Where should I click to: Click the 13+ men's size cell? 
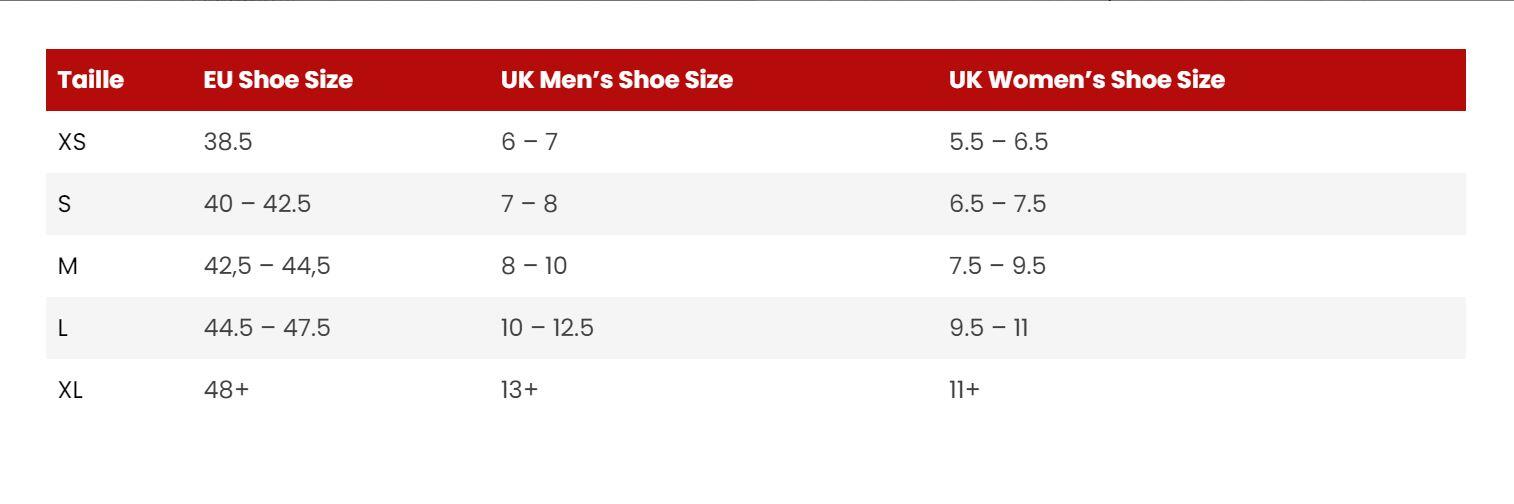(519, 390)
